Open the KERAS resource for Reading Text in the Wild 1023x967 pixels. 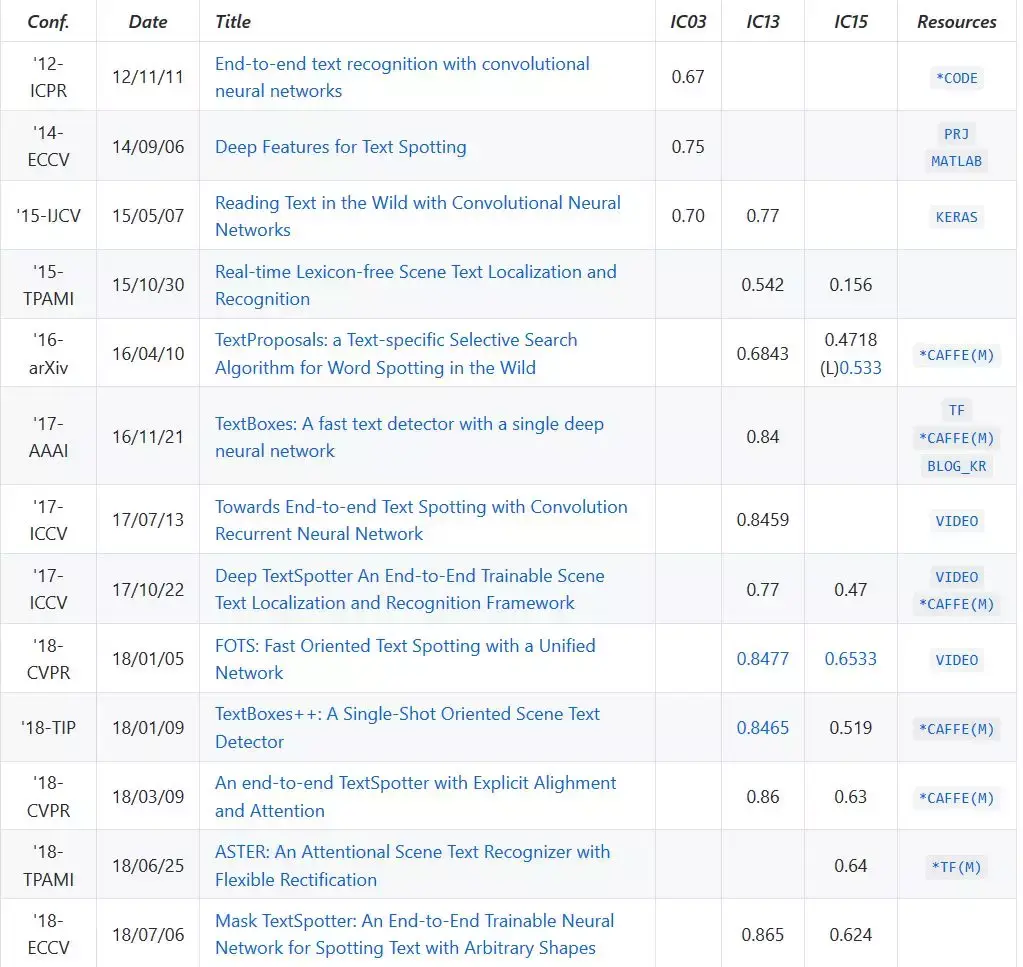[x=956, y=216]
